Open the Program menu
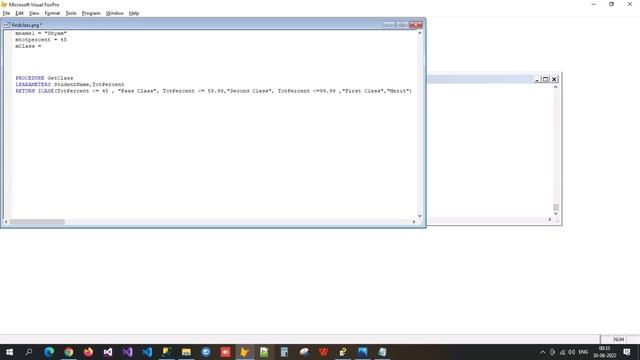The height and width of the screenshot is (360, 640). 91,13
